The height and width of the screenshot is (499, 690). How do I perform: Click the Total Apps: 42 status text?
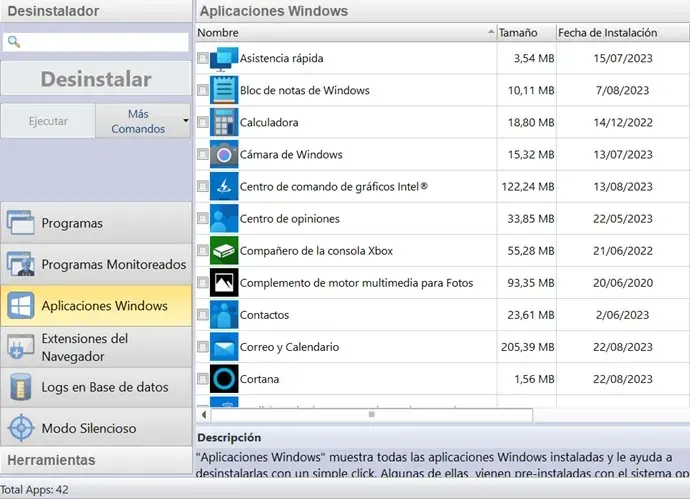click(x=34, y=490)
